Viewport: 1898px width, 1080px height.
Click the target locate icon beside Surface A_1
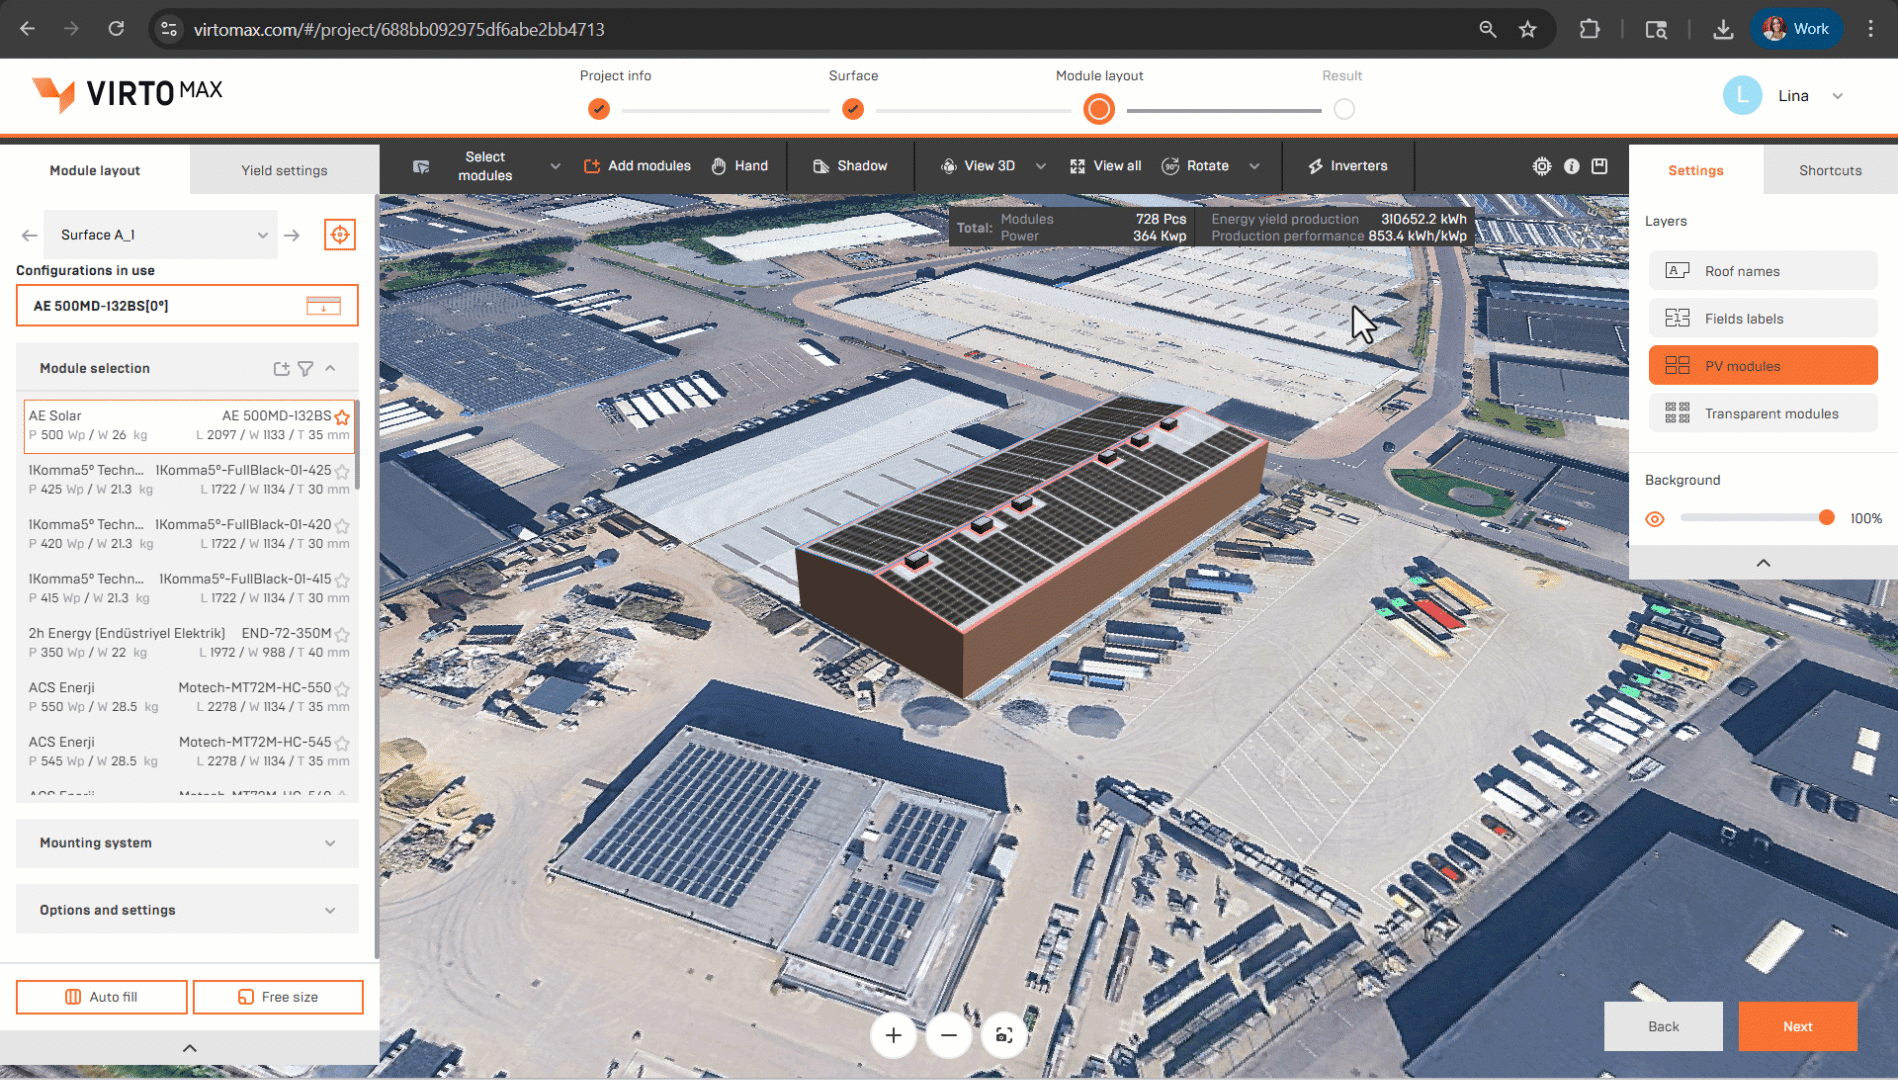(340, 235)
